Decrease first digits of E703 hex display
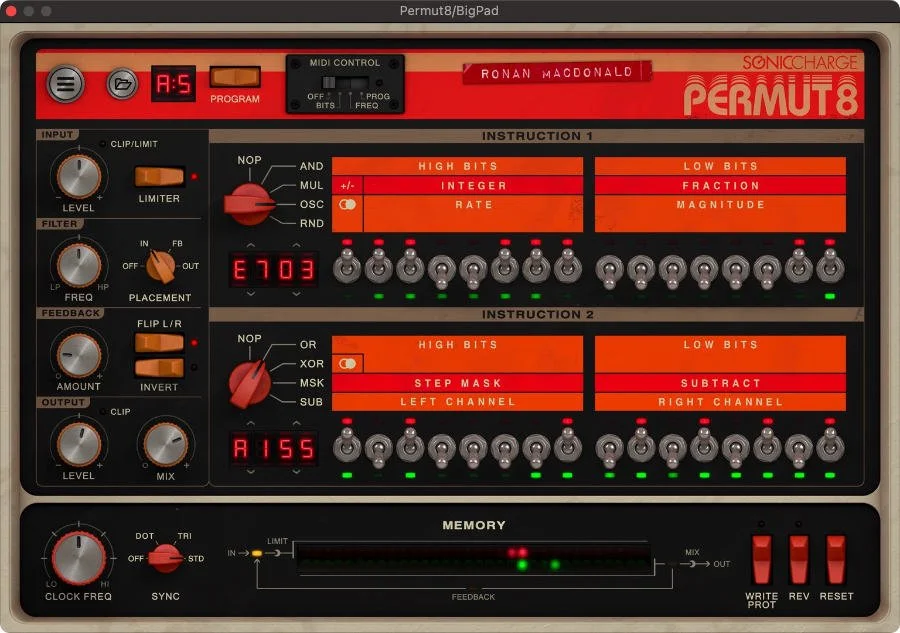This screenshot has height=633, width=900. click(251, 294)
